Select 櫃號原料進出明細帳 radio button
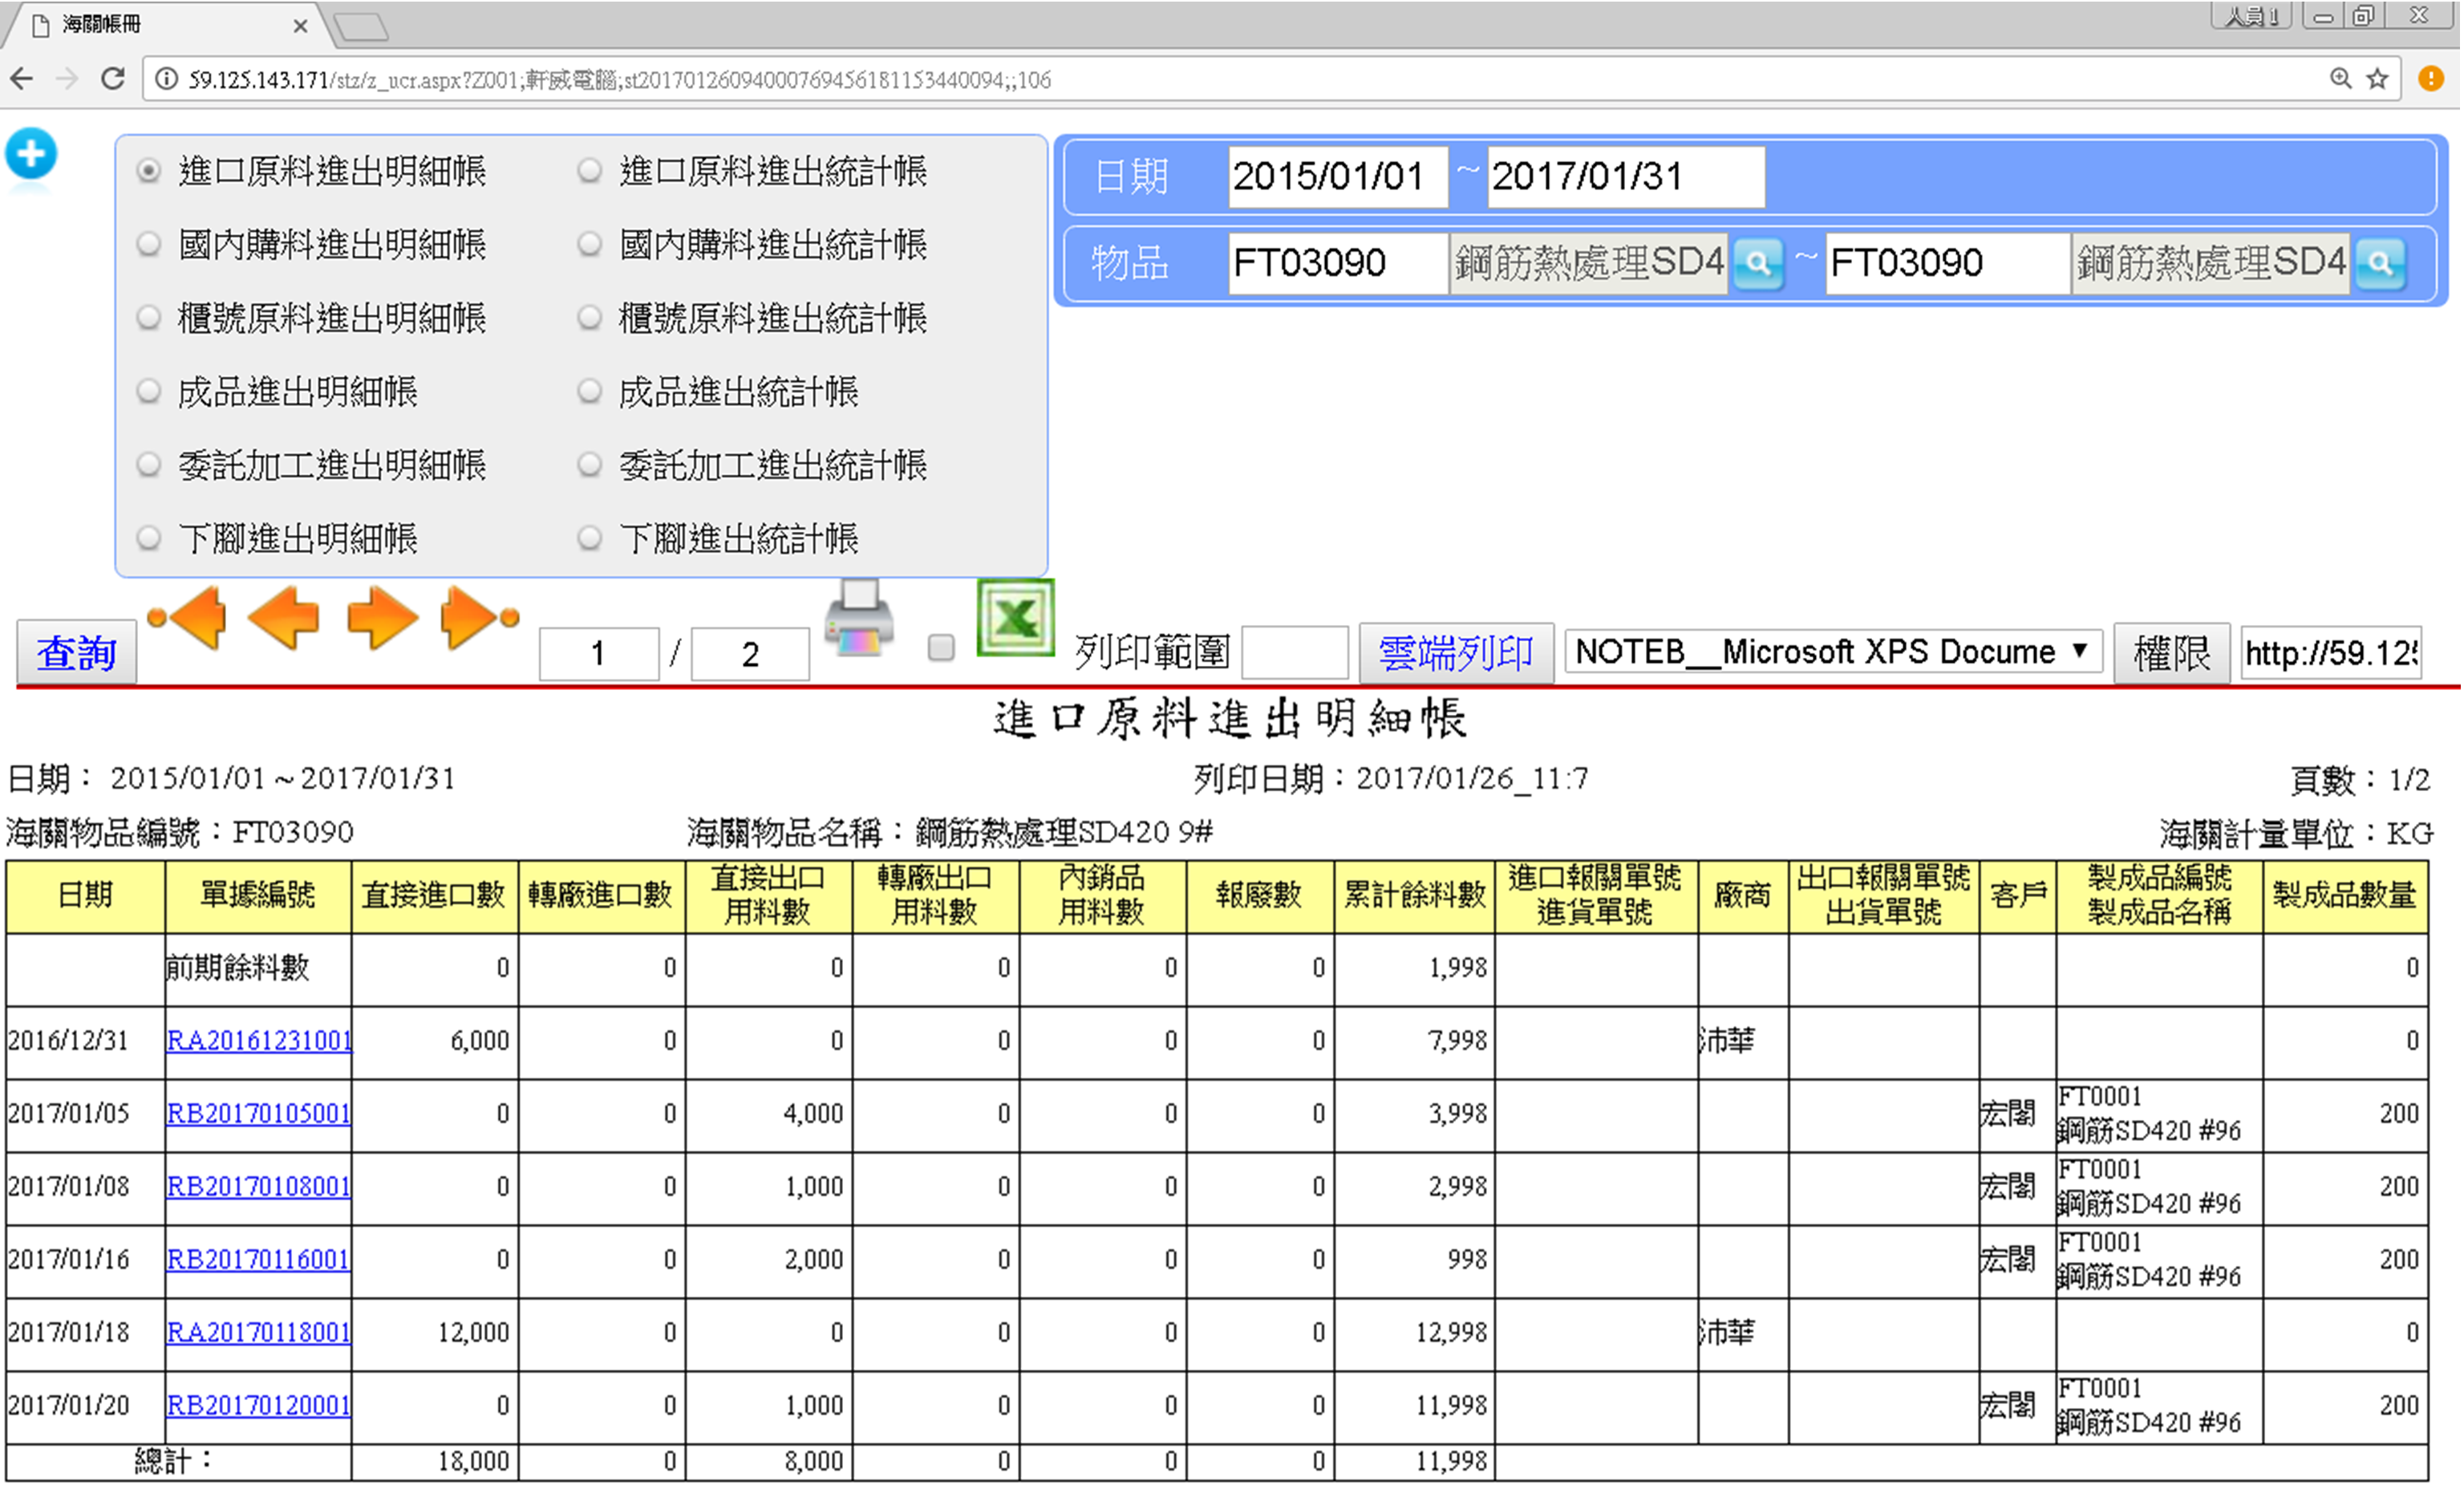2464x1502 pixels. (x=149, y=318)
